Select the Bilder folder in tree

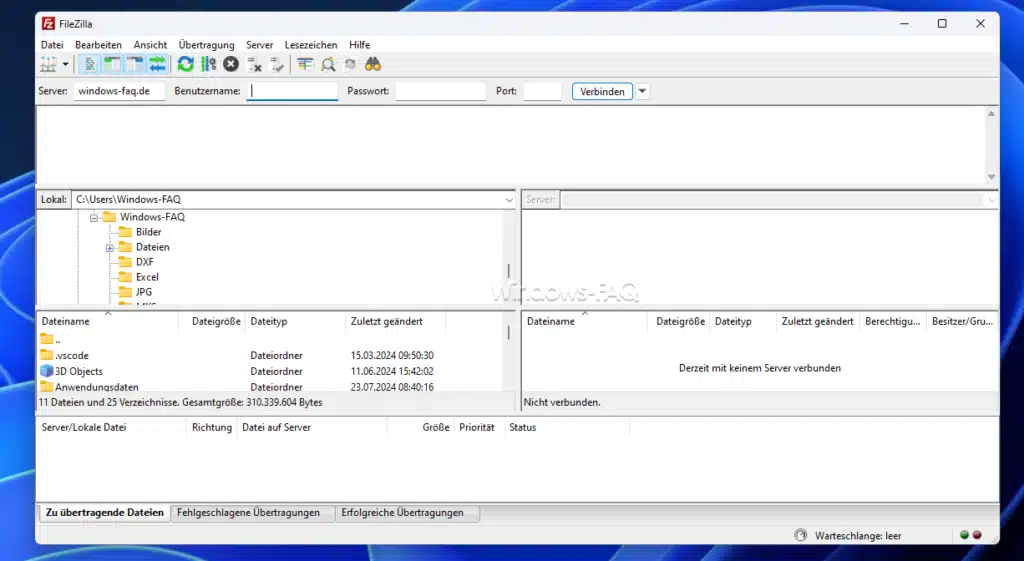[x=148, y=232]
